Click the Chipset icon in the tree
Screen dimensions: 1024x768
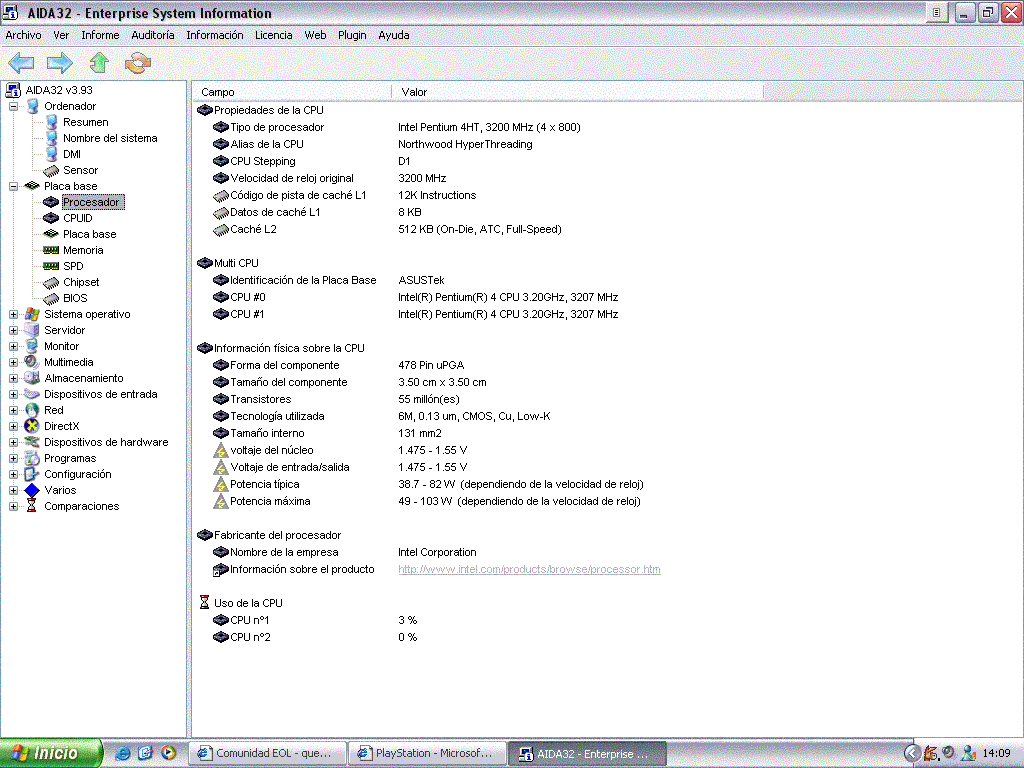click(51, 282)
